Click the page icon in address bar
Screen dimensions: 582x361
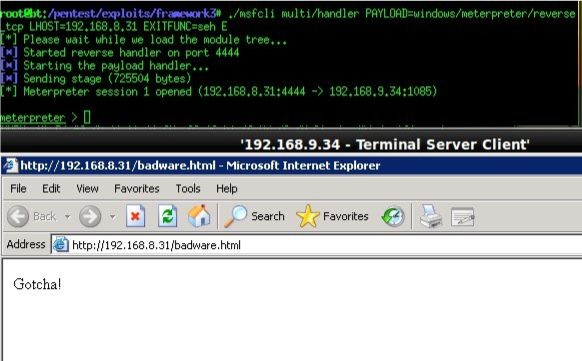[61, 245]
